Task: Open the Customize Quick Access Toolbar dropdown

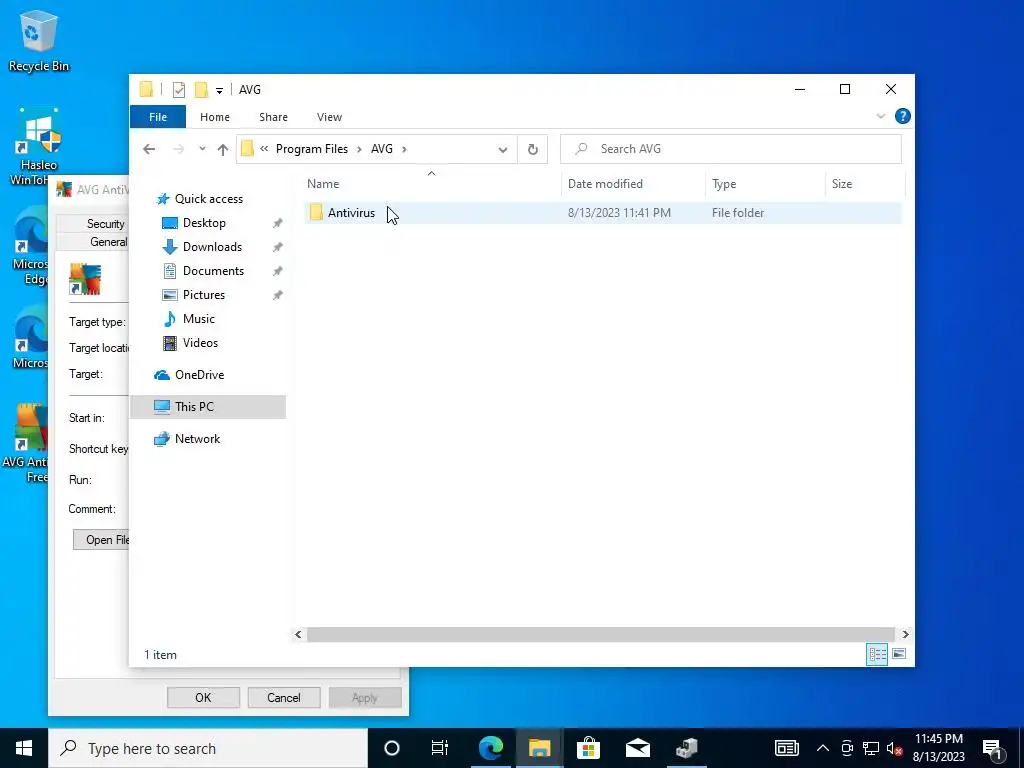Action: pos(219,90)
